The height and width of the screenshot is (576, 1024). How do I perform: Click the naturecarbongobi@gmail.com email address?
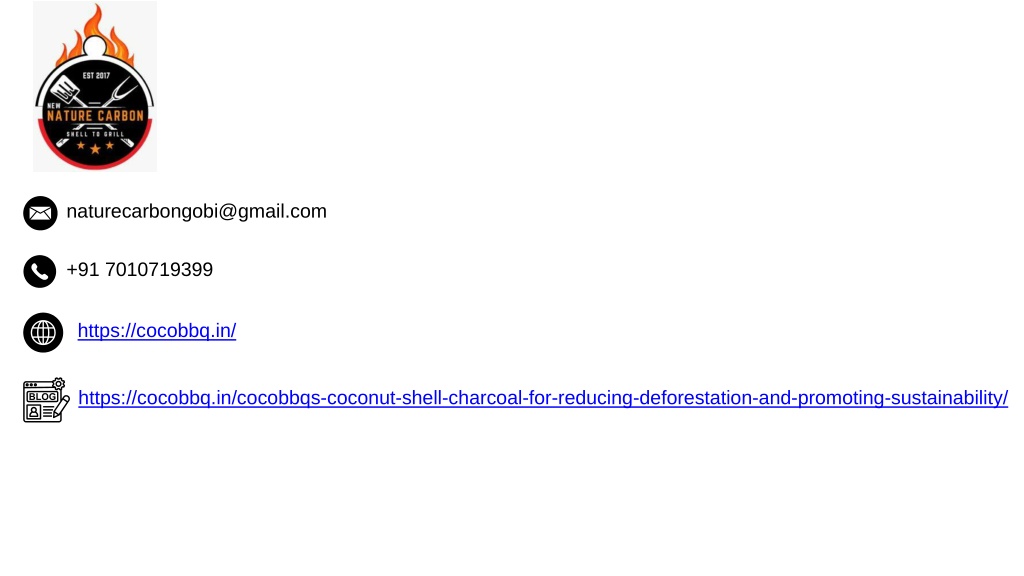coord(196,211)
